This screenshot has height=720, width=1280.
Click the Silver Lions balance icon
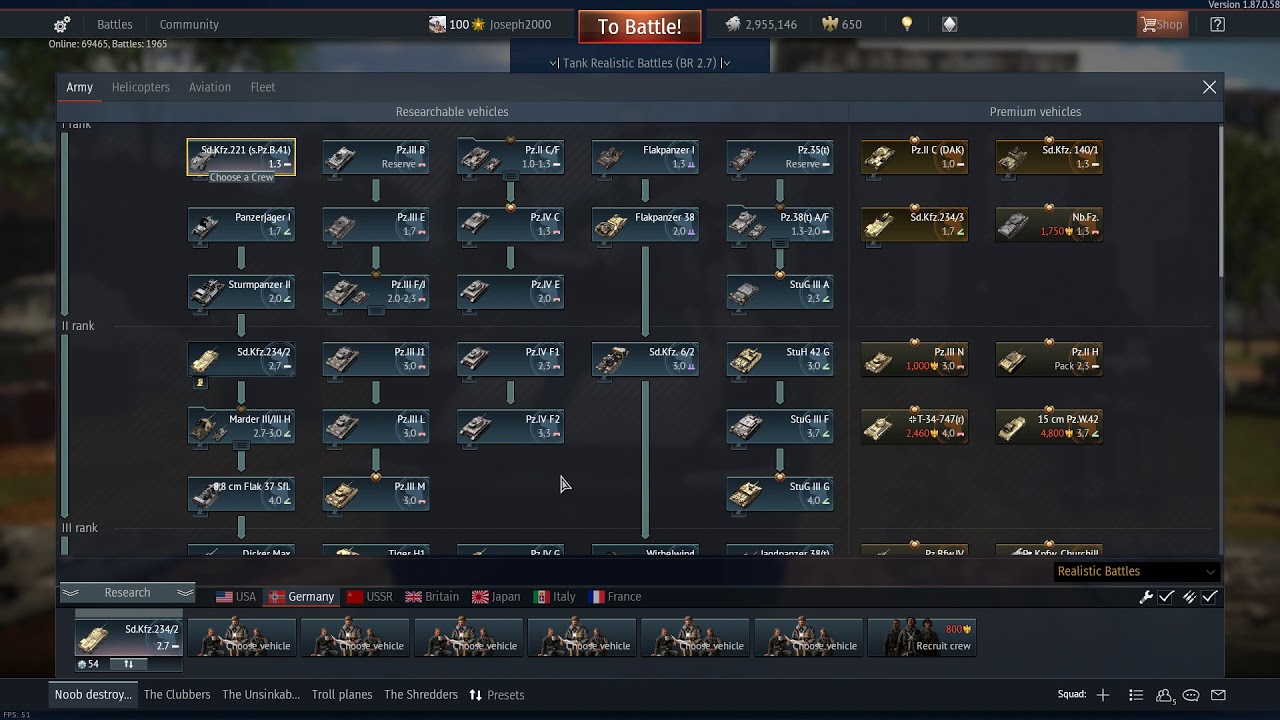coord(733,24)
